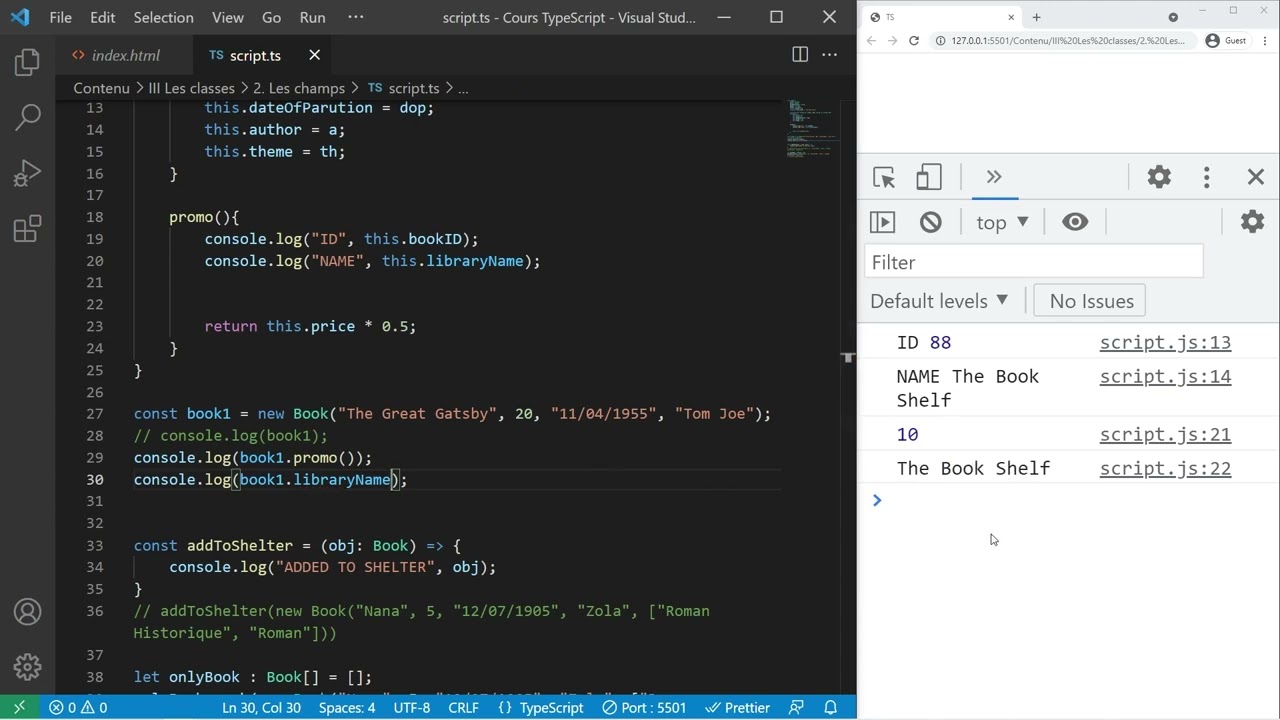Open the View menu
Viewport: 1280px width, 720px height.
coord(227,17)
